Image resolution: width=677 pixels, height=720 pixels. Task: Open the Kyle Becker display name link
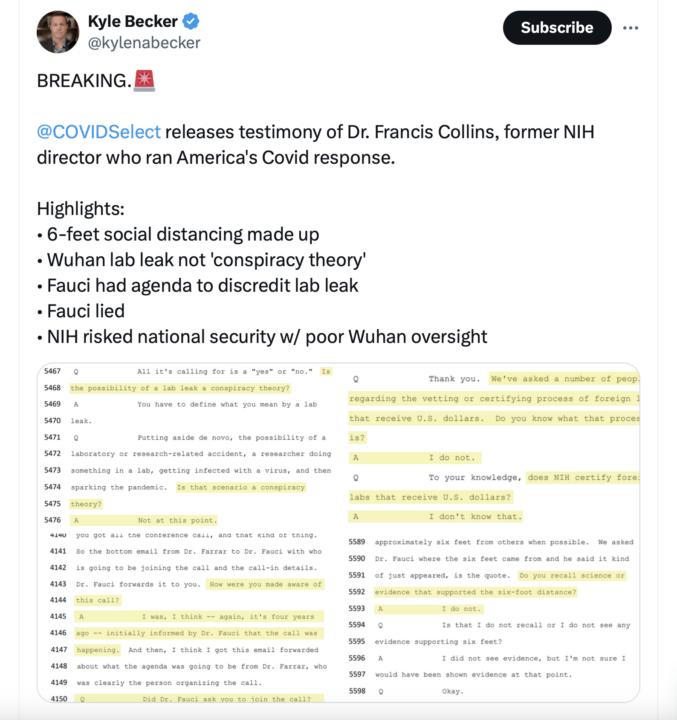pyautogui.click(x=130, y=21)
